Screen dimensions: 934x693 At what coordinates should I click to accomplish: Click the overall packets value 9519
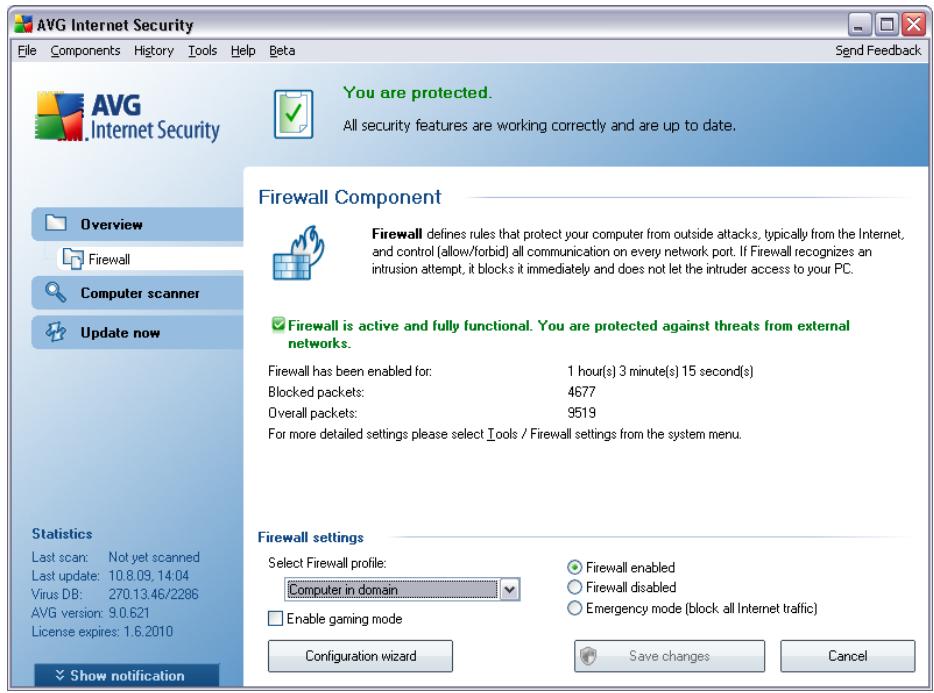[581, 413]
